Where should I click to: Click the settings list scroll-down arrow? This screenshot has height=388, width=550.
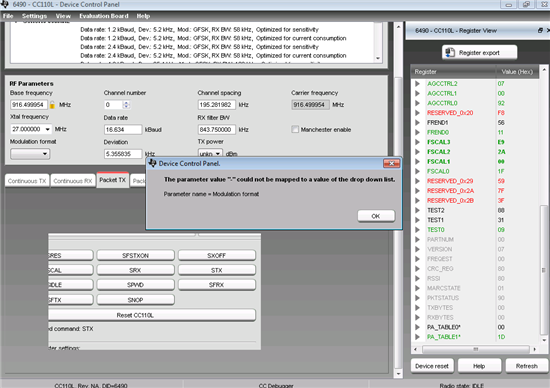coord(378,58)
